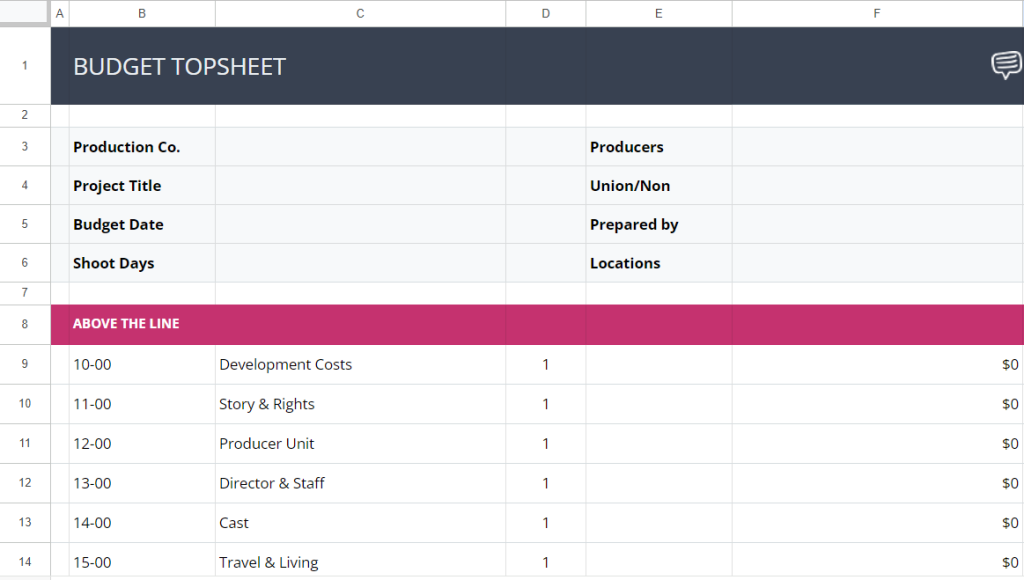Select row 10 header

25,404
